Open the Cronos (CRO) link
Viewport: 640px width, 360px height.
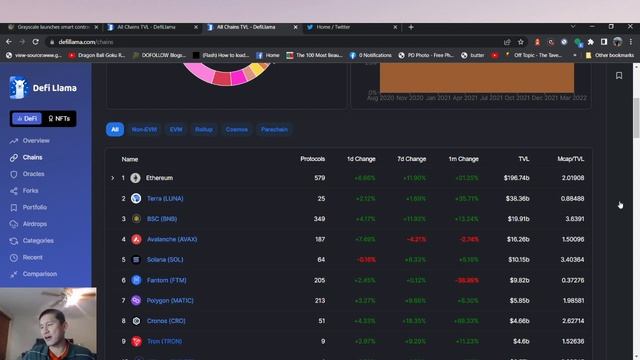pyautogui.click(x=166, y=321)
